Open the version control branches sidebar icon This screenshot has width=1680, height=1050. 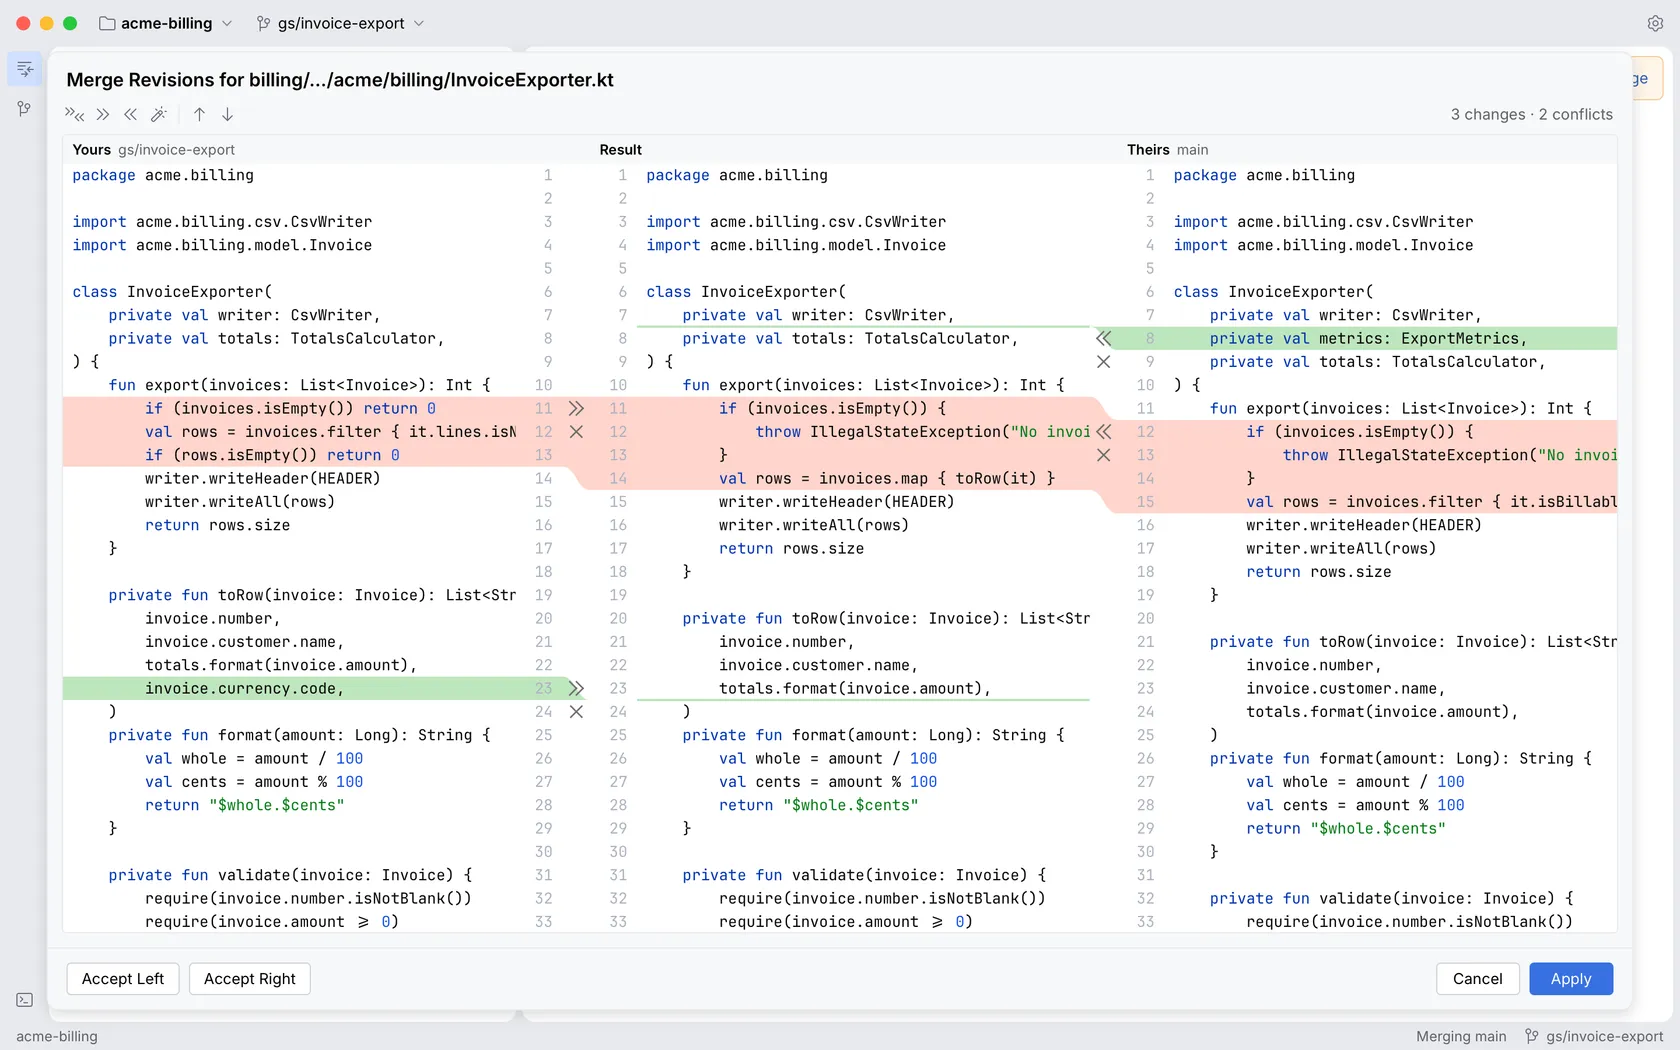click(x=24, y=108)
